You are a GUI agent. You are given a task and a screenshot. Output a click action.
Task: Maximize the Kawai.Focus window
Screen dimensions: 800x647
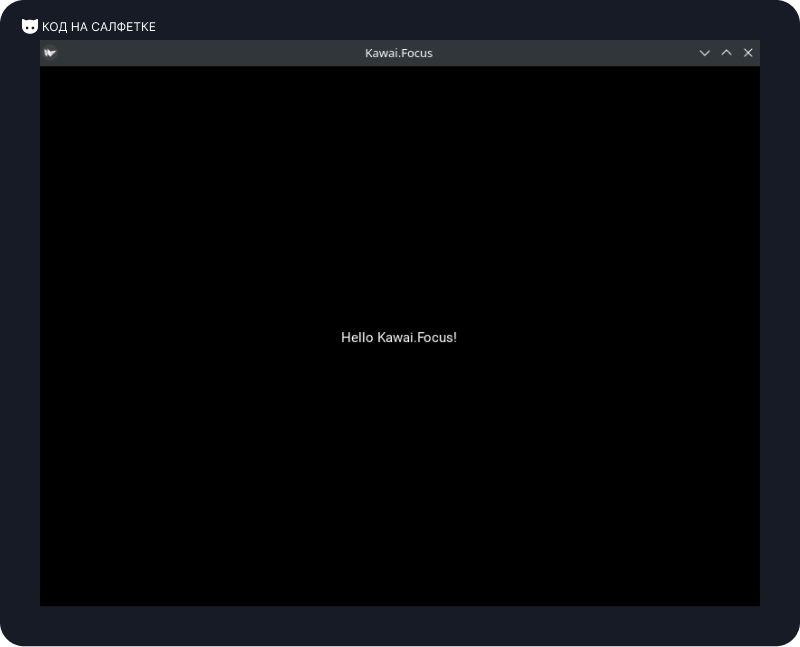[x=727, y=53]
